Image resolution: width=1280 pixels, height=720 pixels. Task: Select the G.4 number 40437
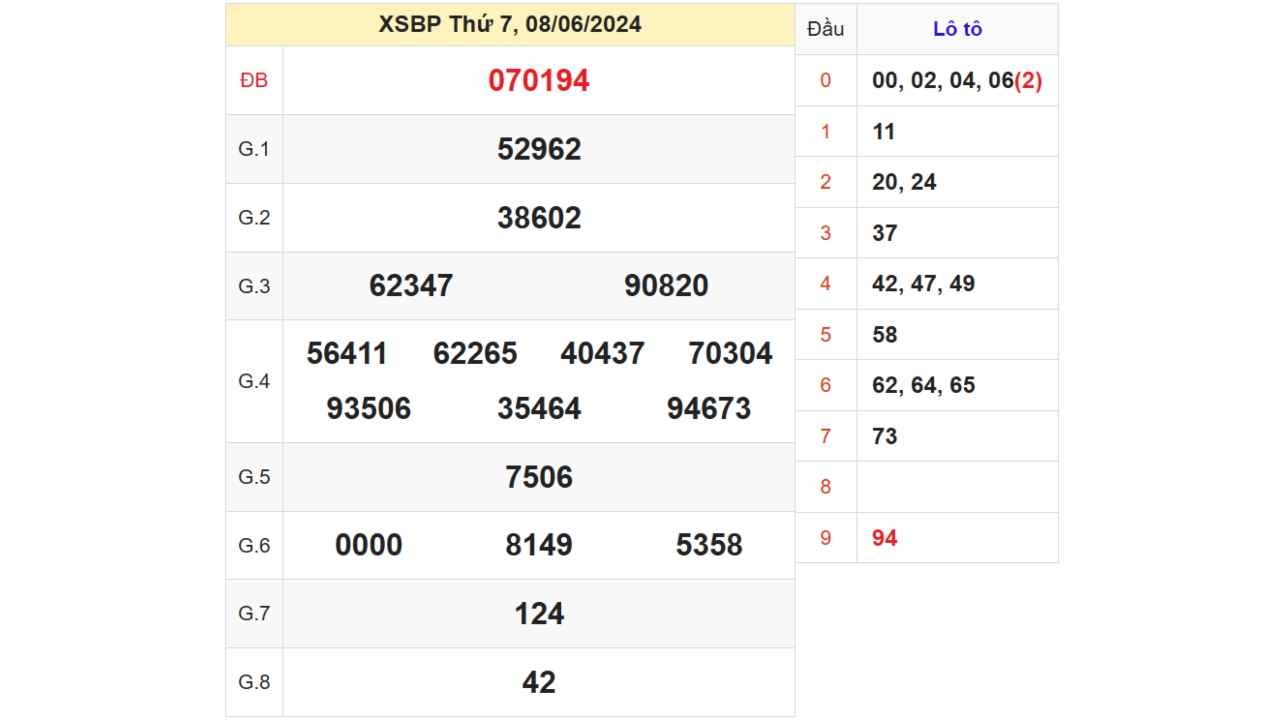[x=602, y=354]
